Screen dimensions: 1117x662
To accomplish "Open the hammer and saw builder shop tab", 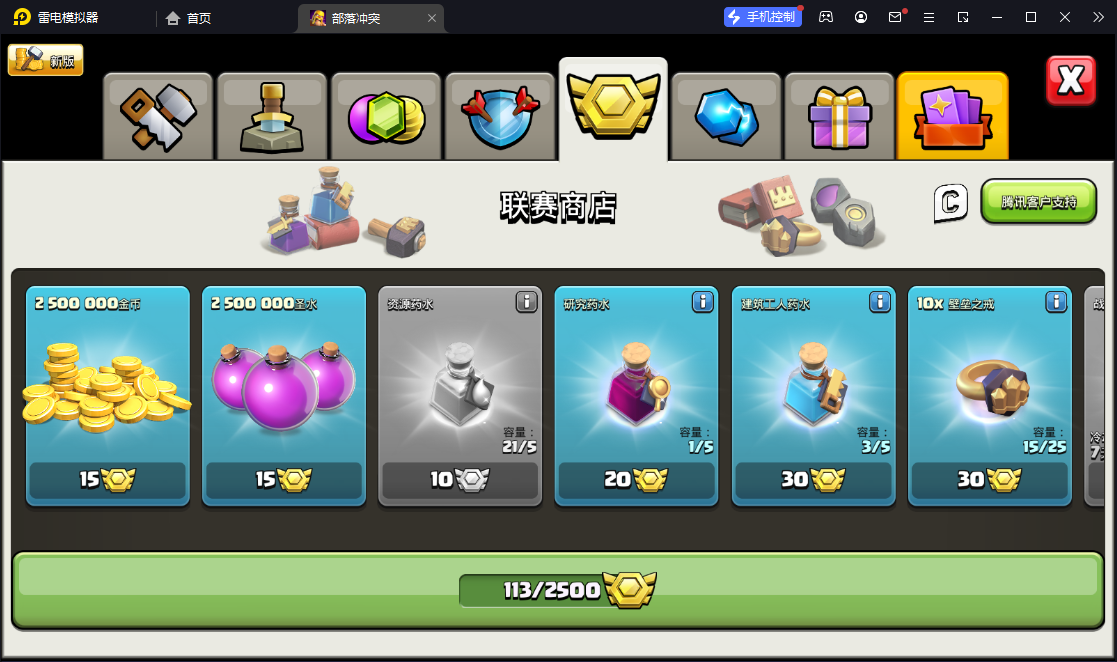I will tap(158, 116).
